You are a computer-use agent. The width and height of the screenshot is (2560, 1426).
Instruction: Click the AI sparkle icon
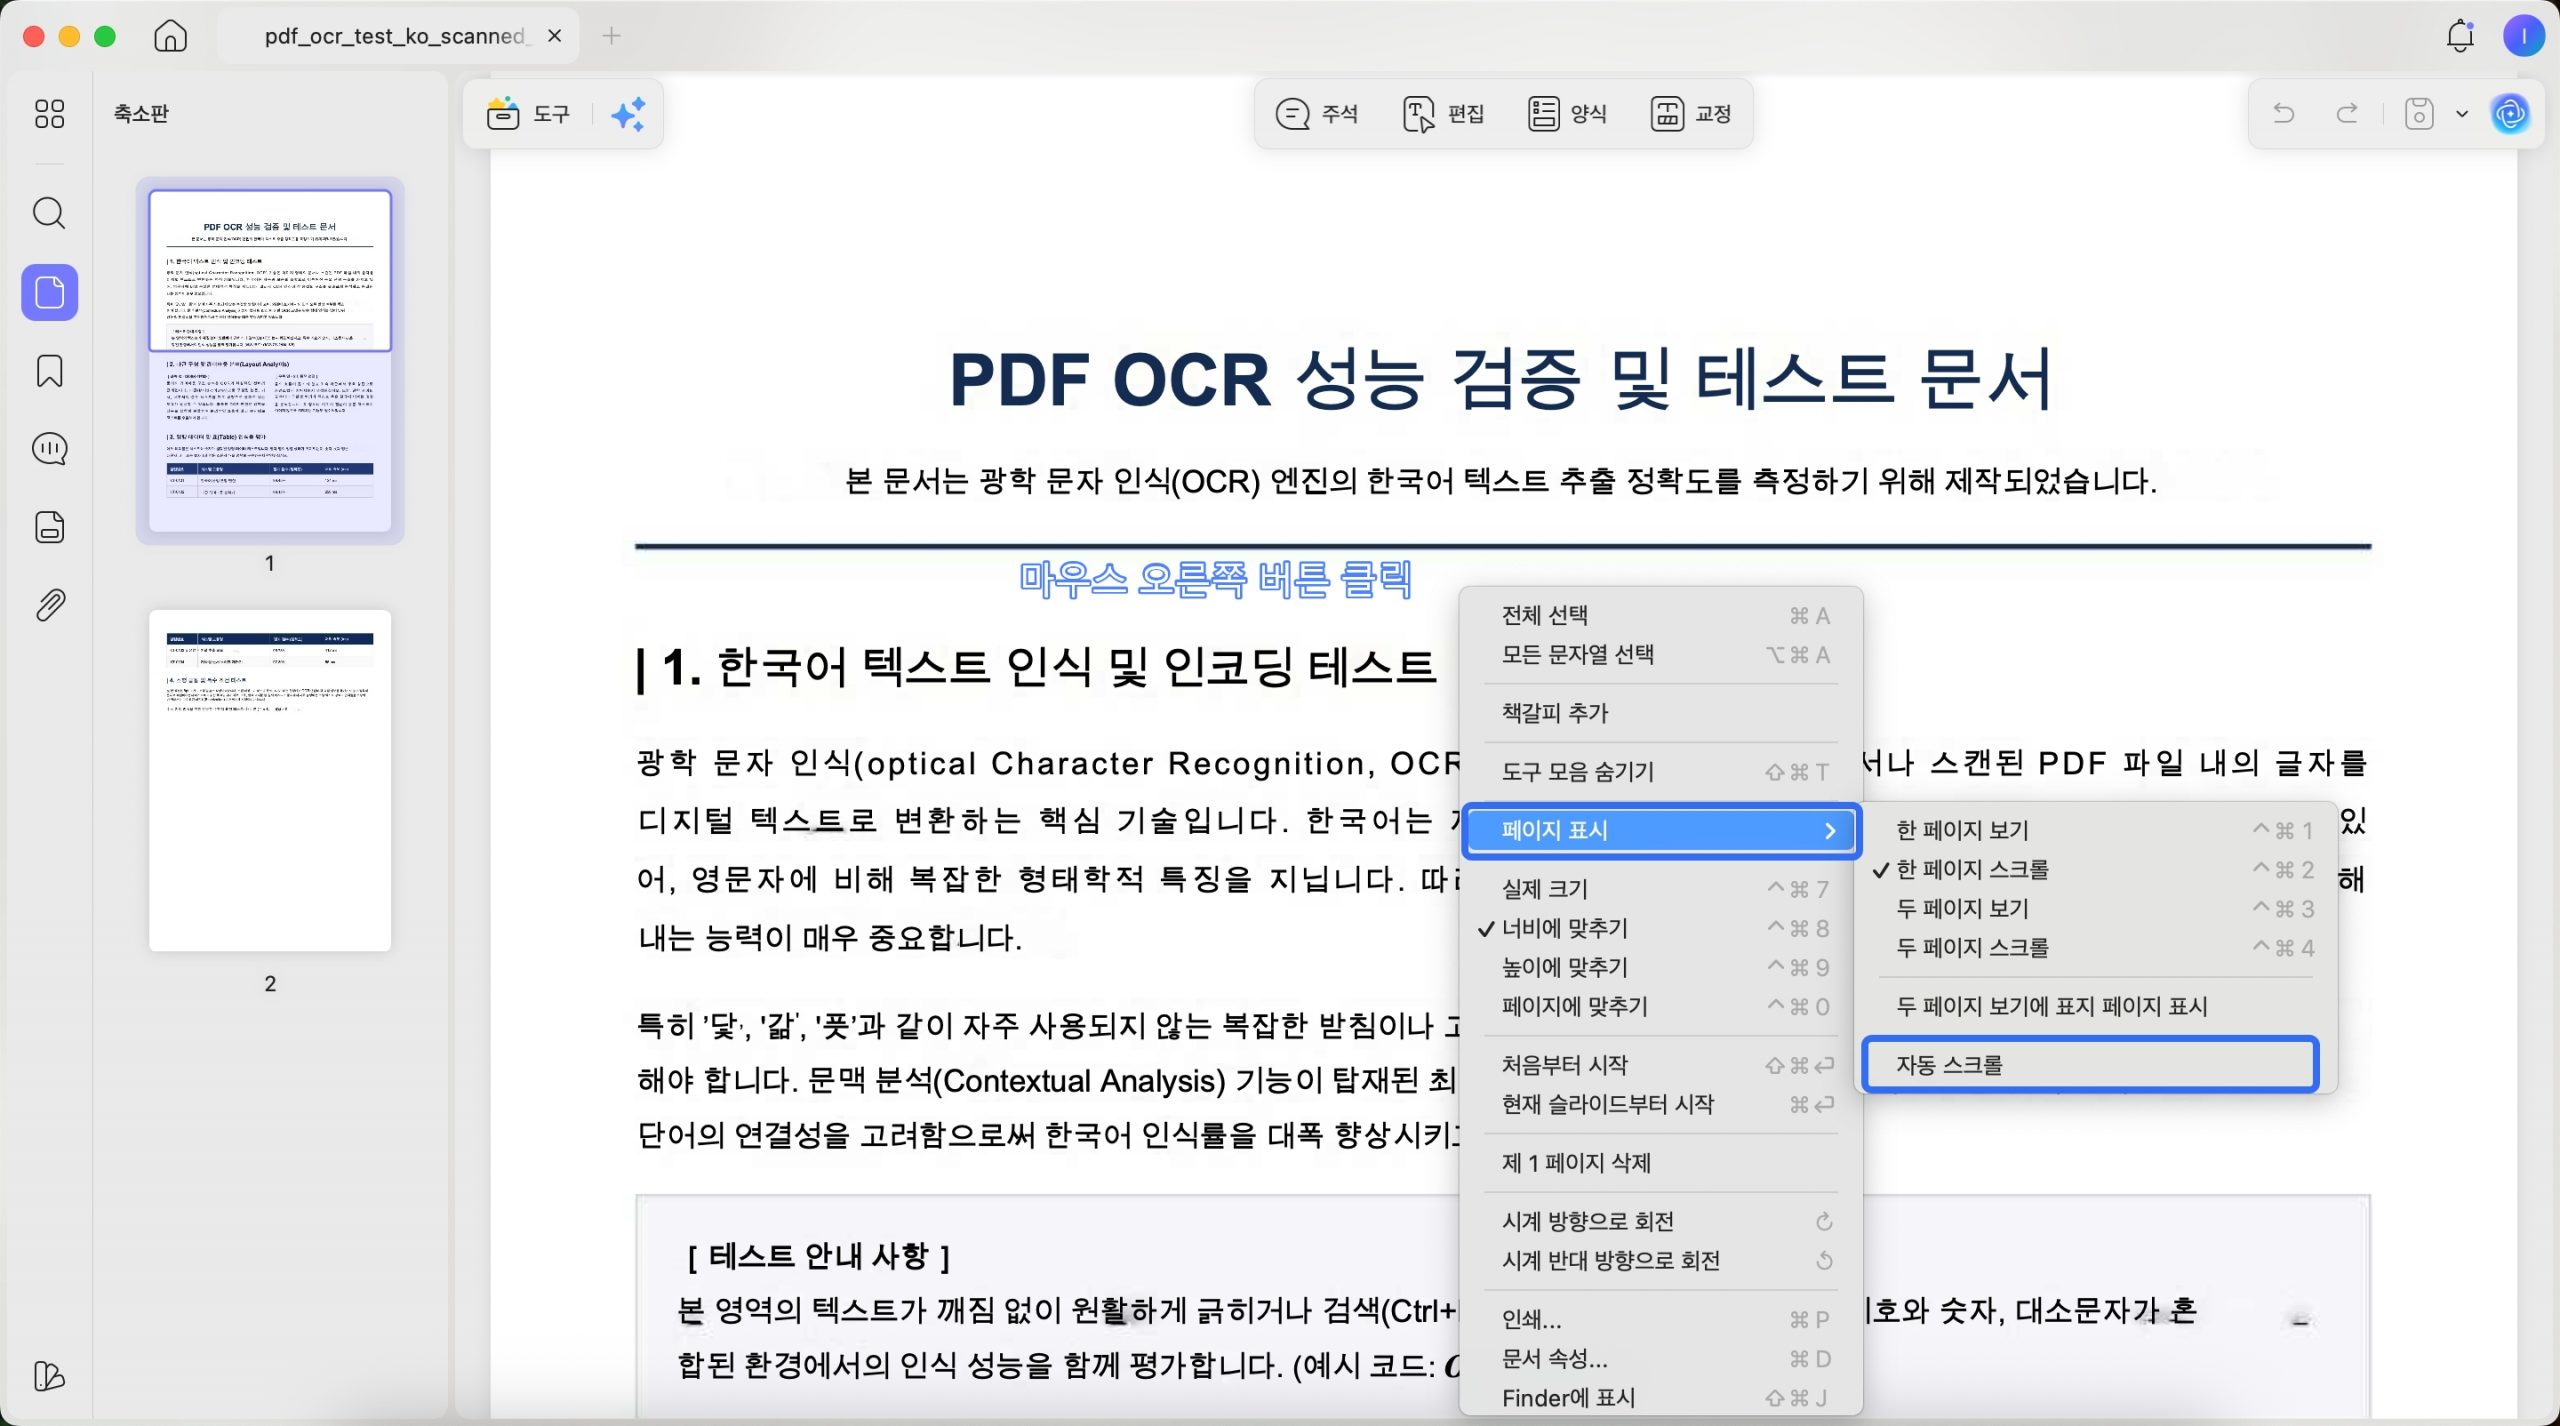pyautogui.click(x=628, y=114)
